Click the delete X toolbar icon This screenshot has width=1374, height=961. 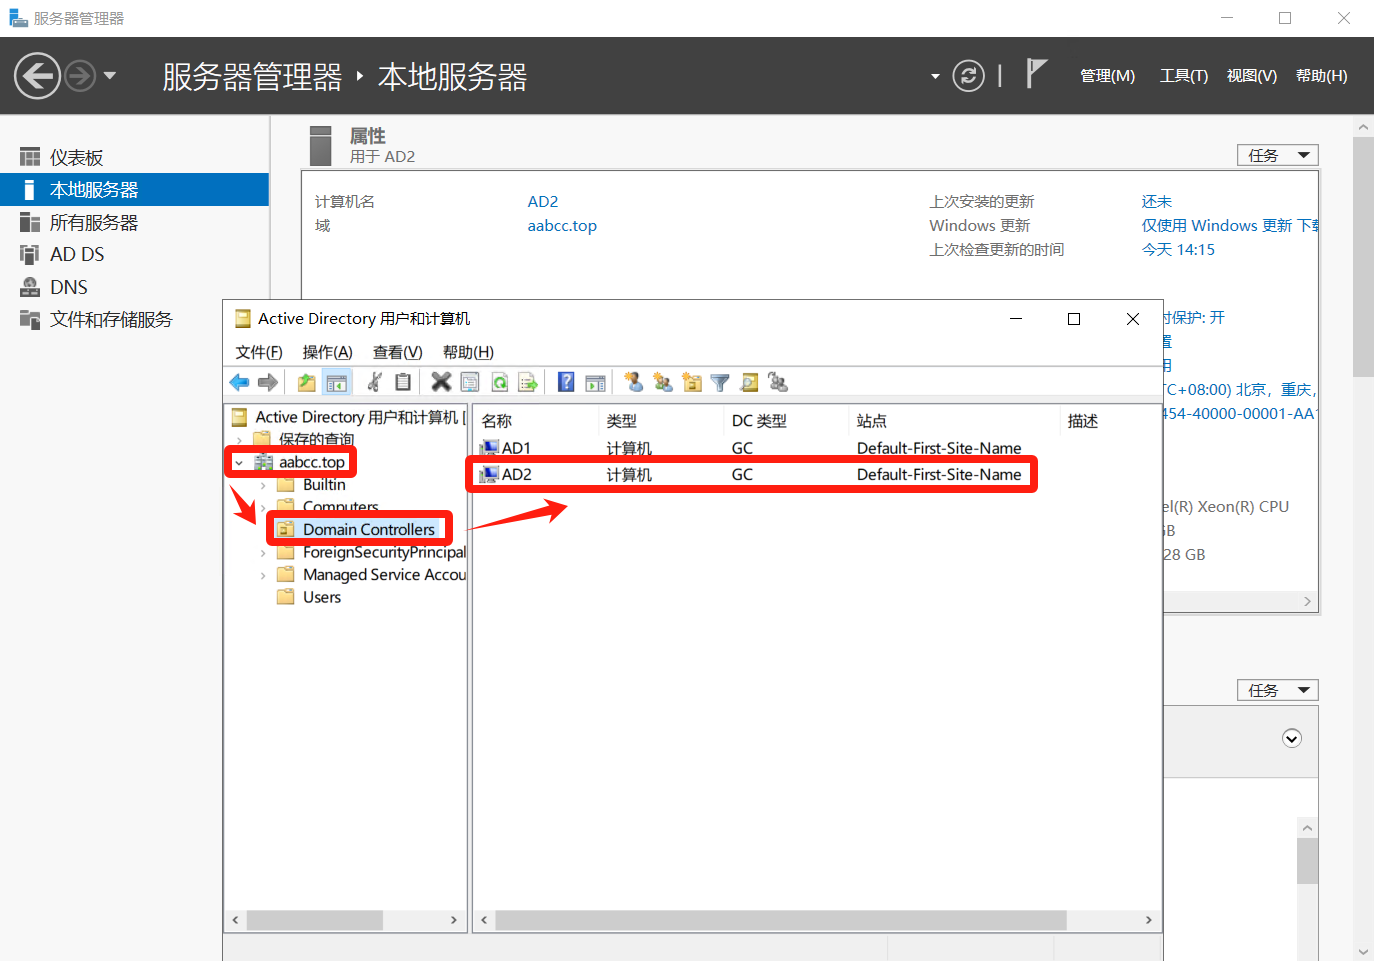pyautogui.click(x=441, y=382)
